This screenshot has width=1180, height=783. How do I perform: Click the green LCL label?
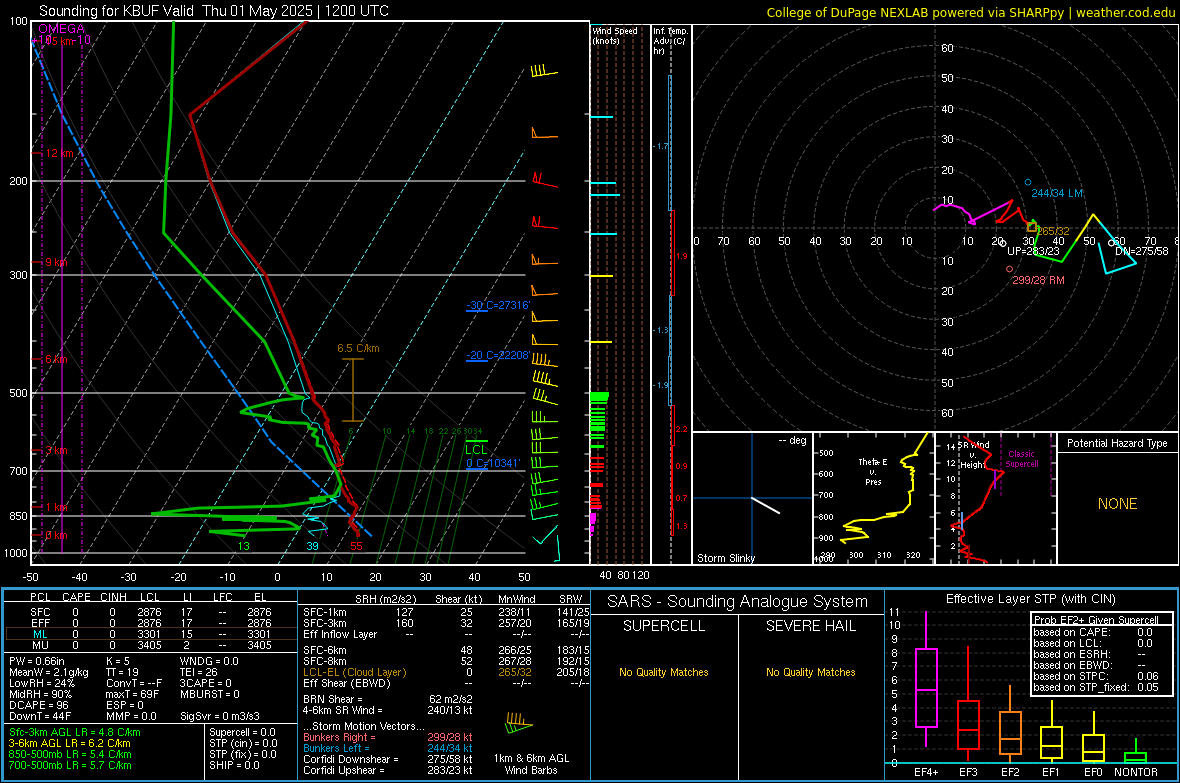476,449
